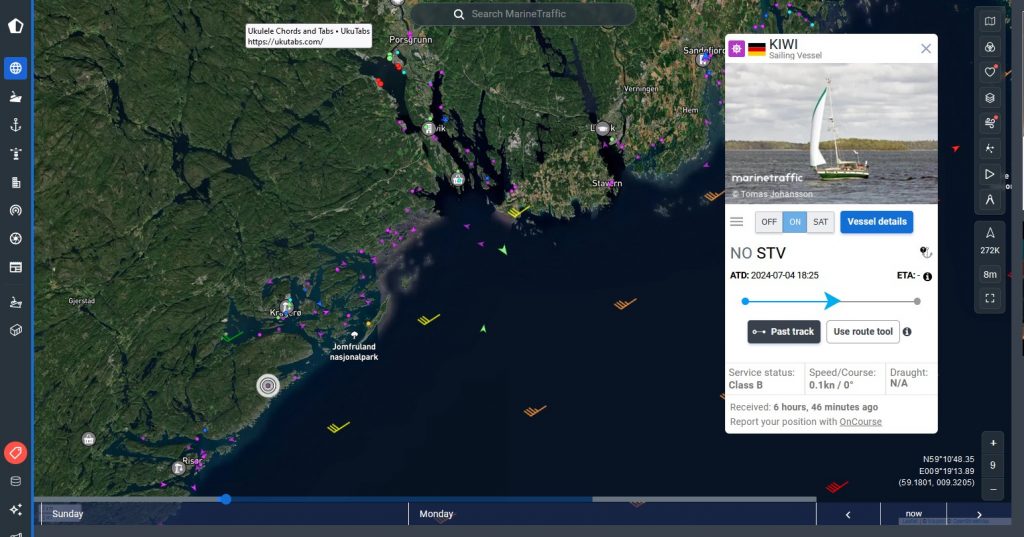Open the lighthouse icon in left sidebar
Viewport: 1024px width, 537px height.
tap(15, 154)
